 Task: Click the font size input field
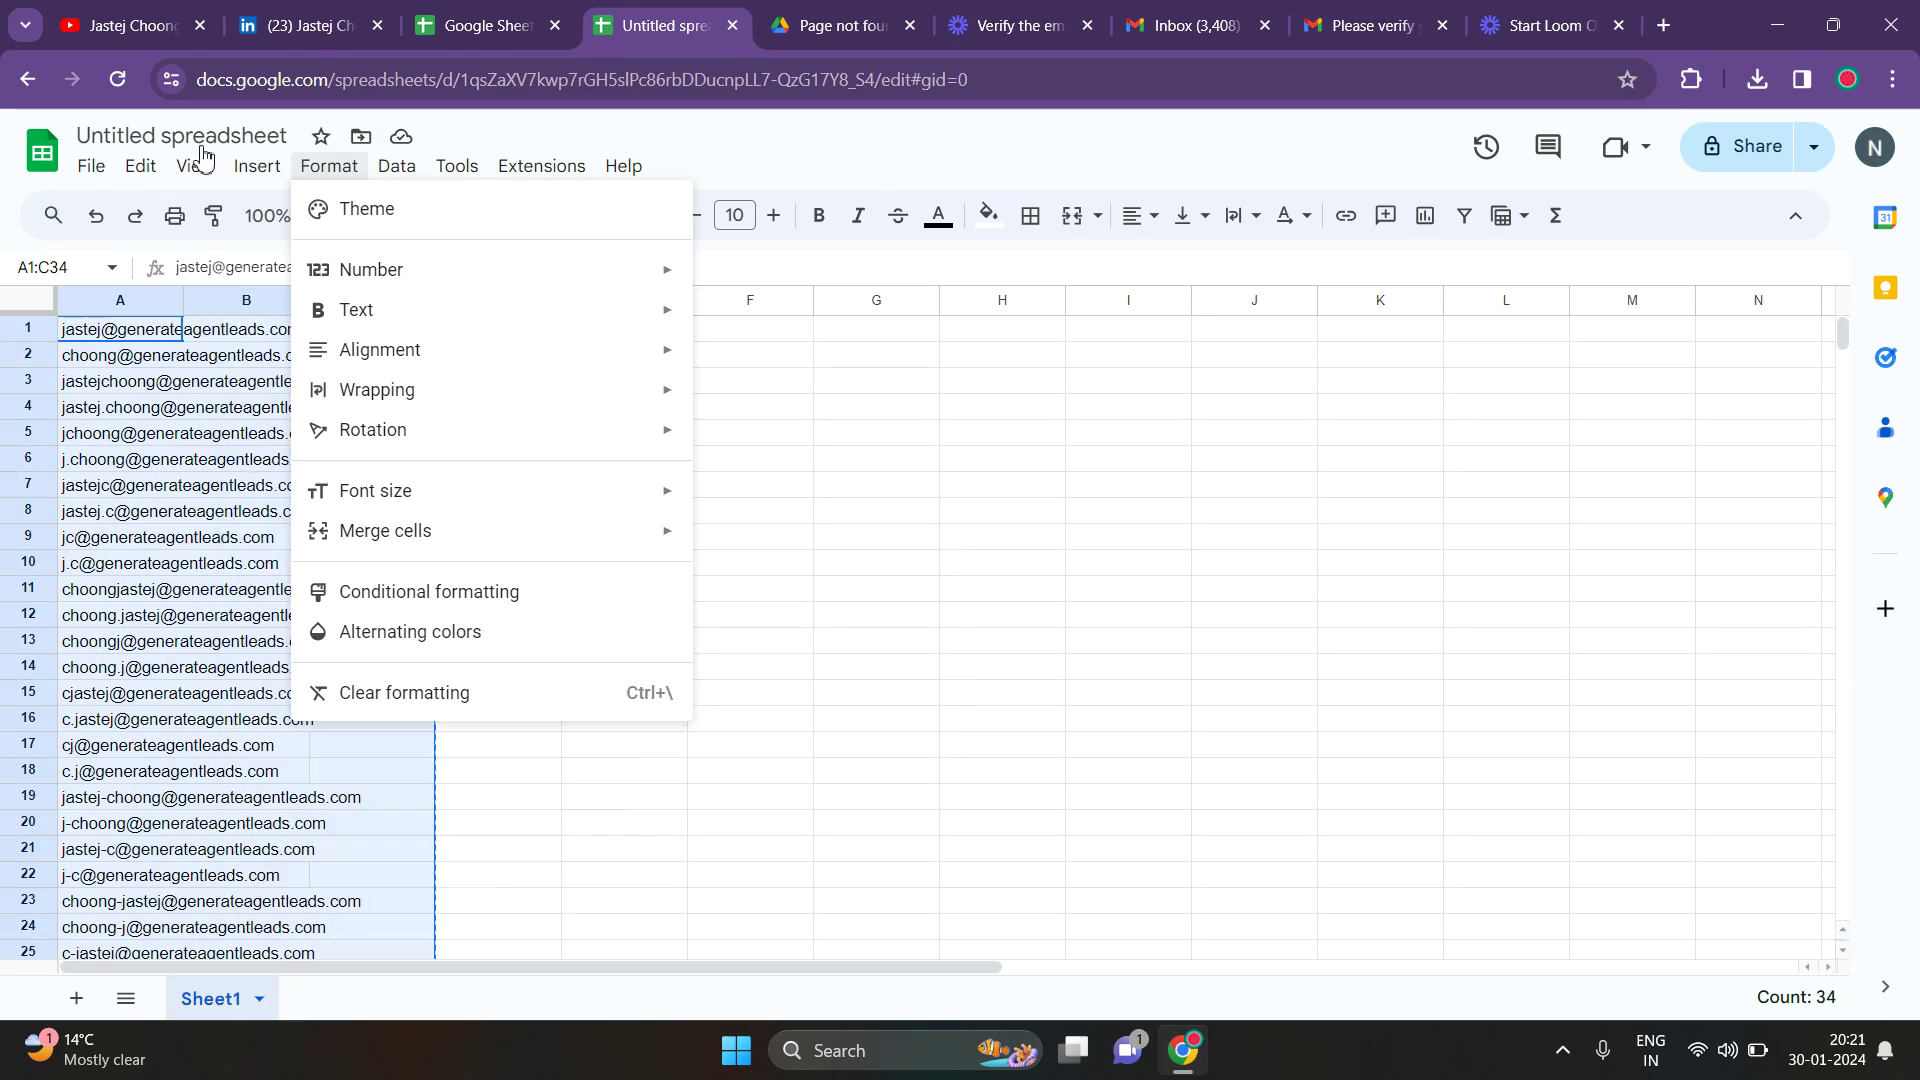(735, 215)
